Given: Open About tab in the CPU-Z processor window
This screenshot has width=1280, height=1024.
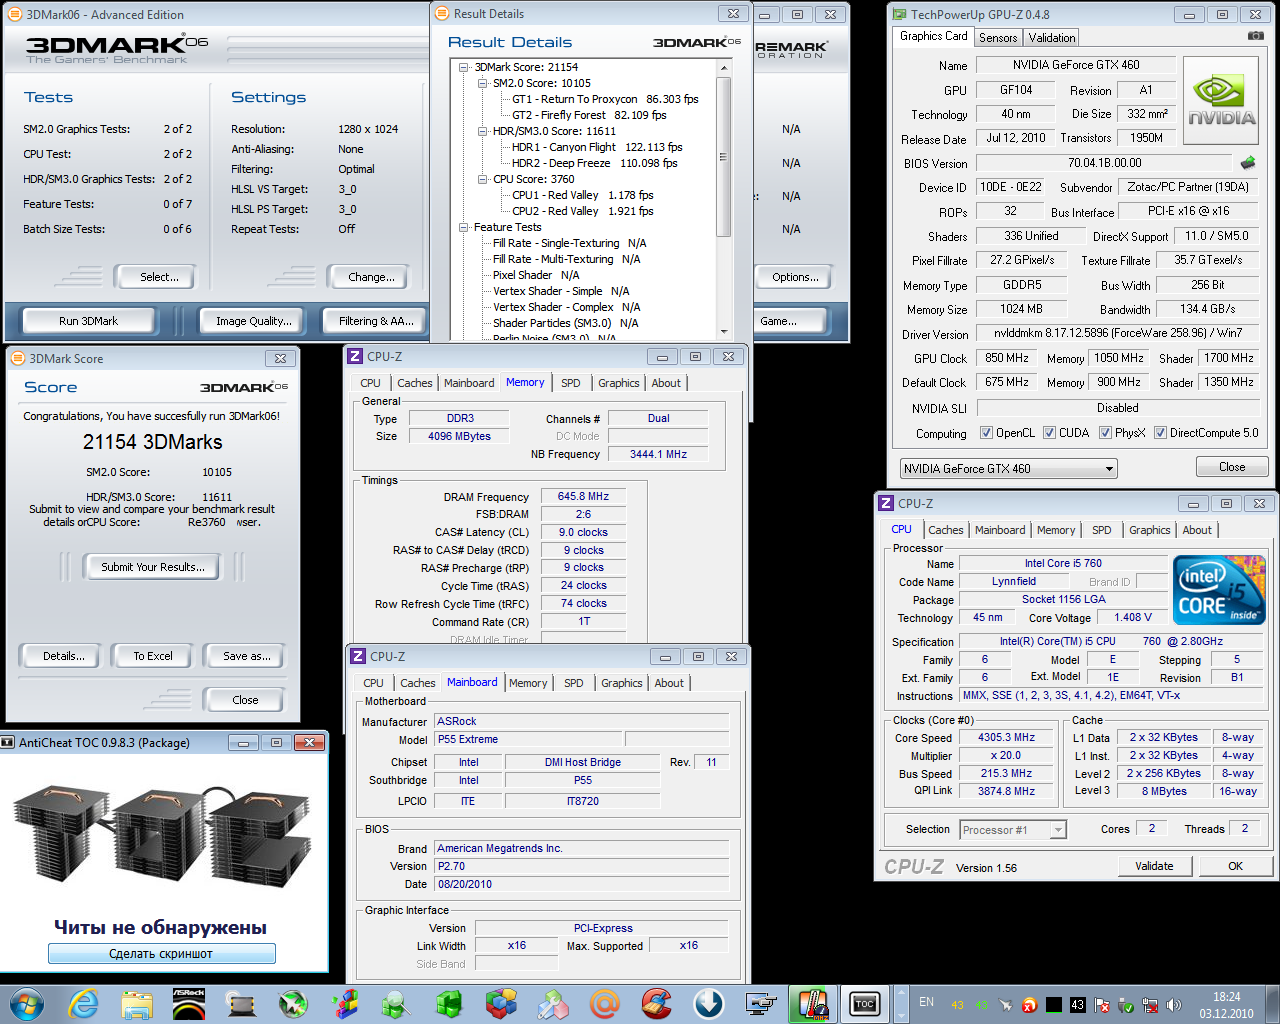Looking at the screenshot, I should 1197,530.
